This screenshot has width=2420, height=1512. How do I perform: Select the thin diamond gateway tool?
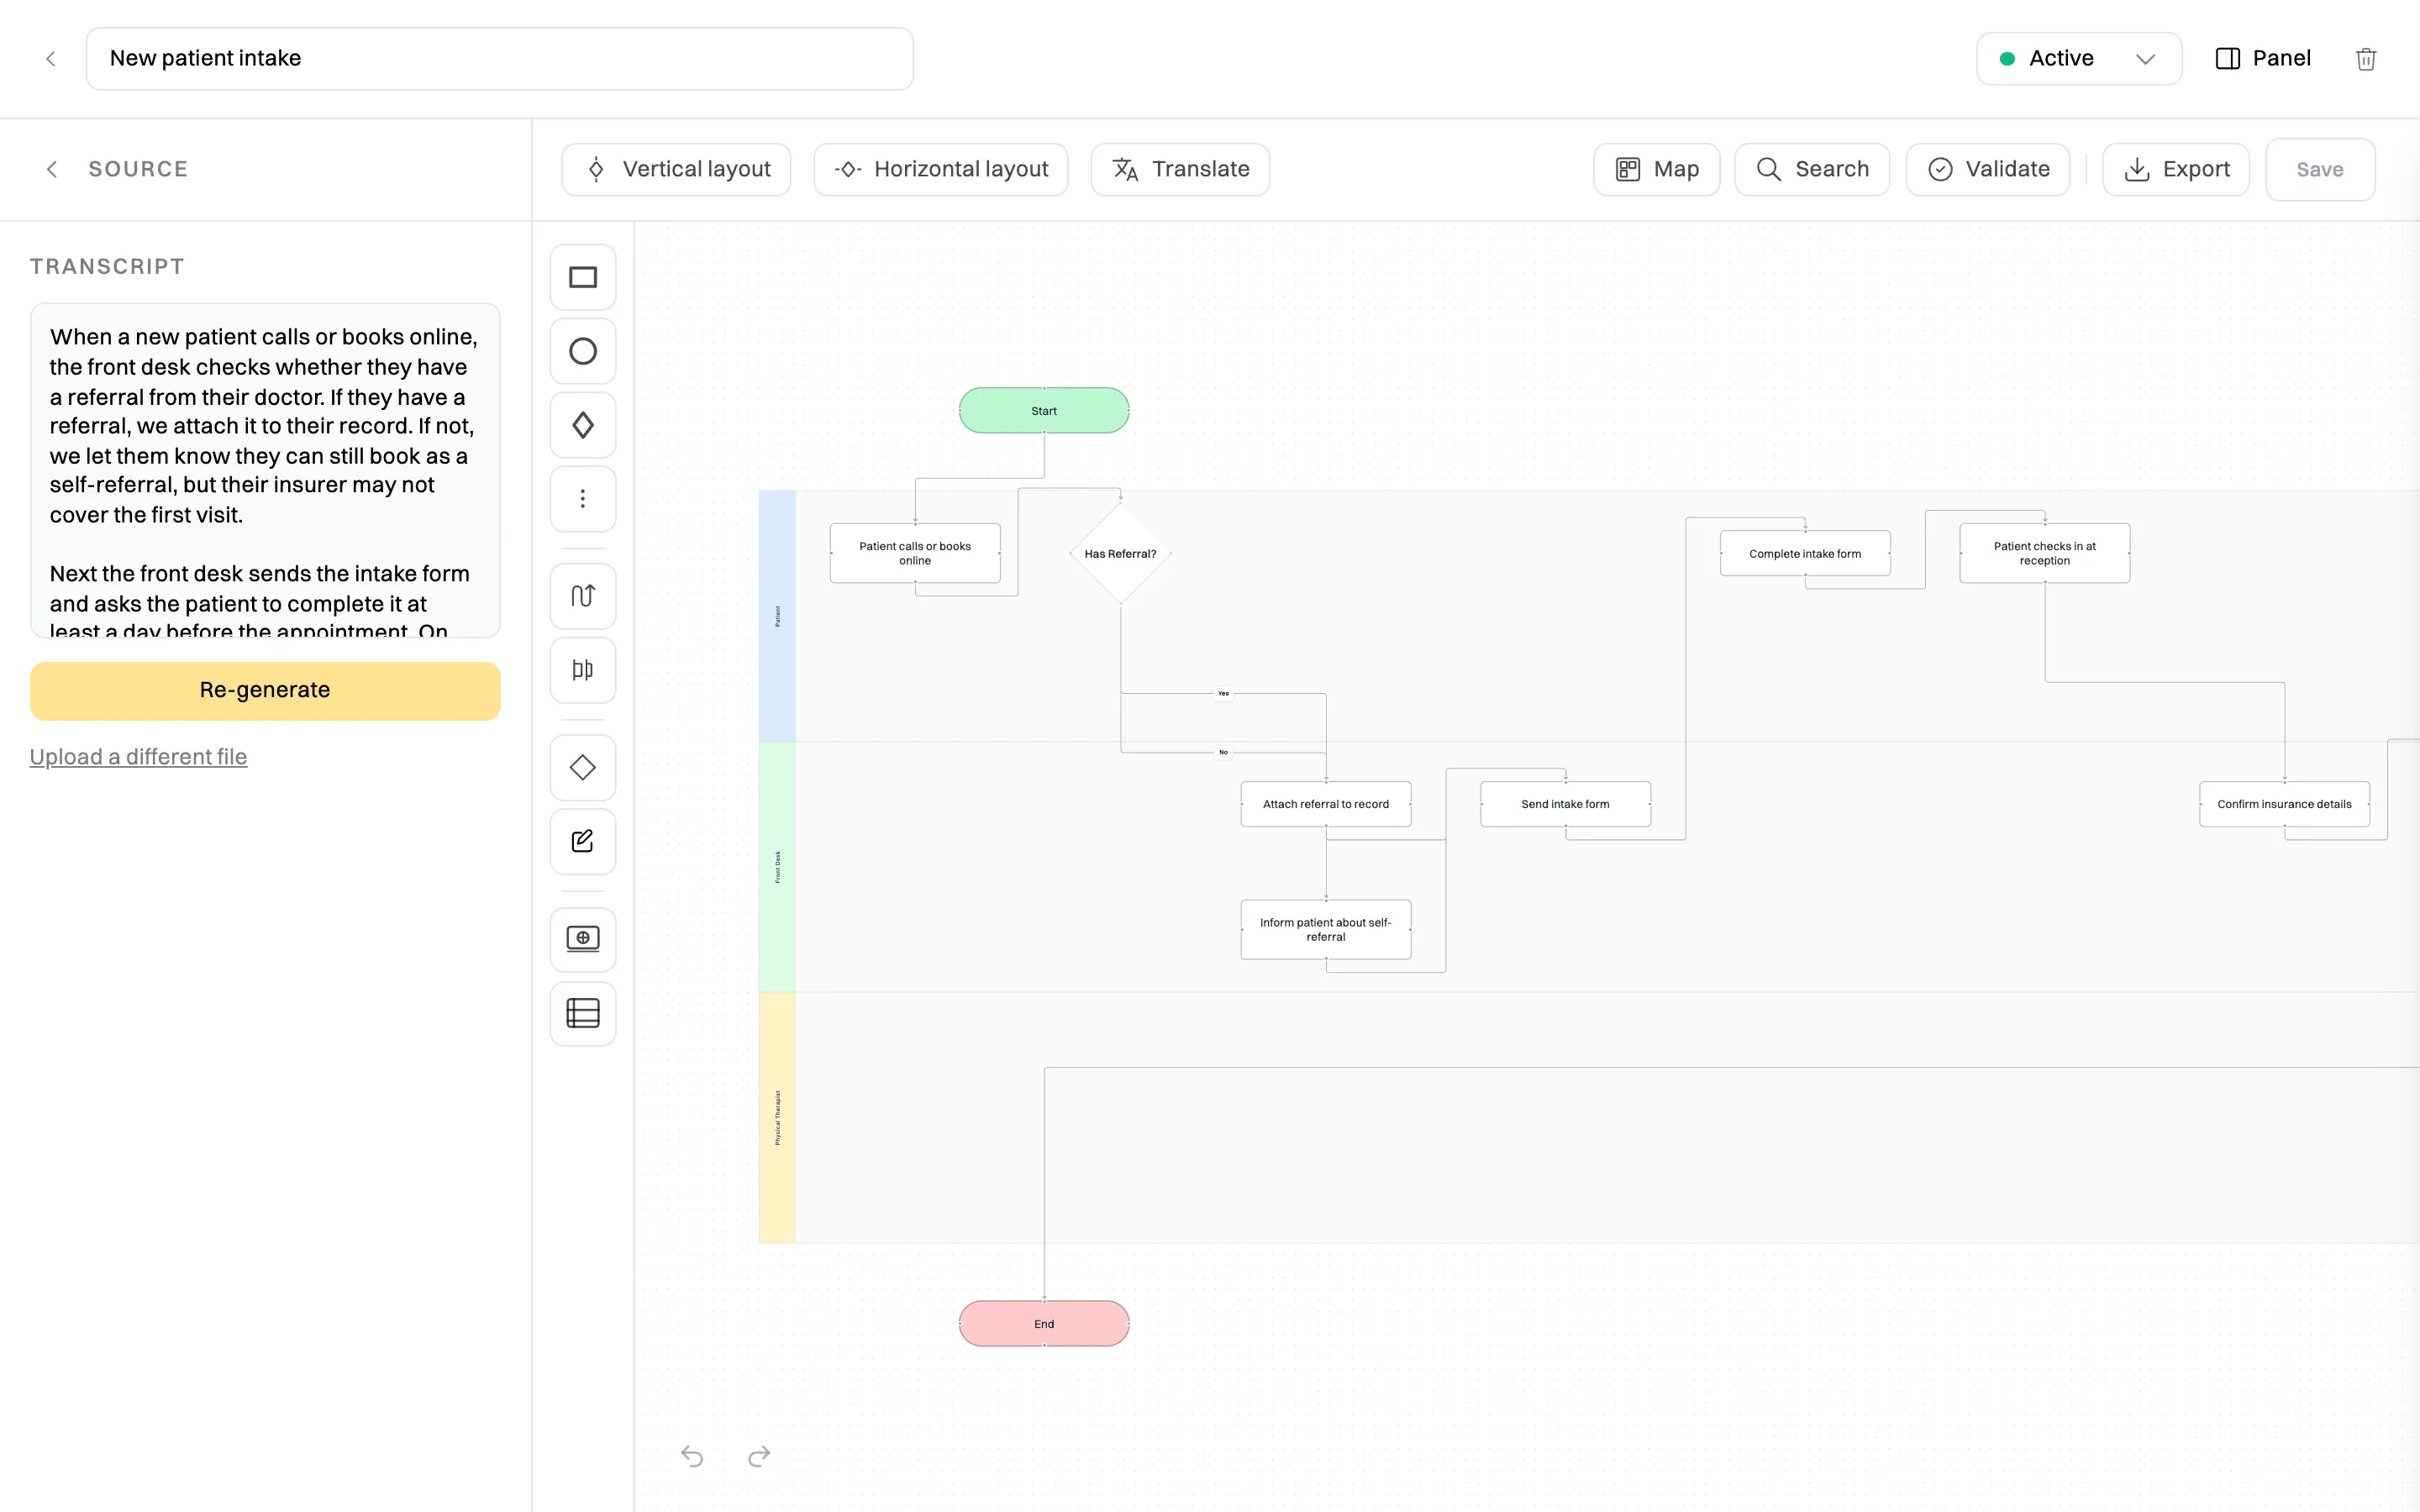pyautogui.click(x=583, y=767)
